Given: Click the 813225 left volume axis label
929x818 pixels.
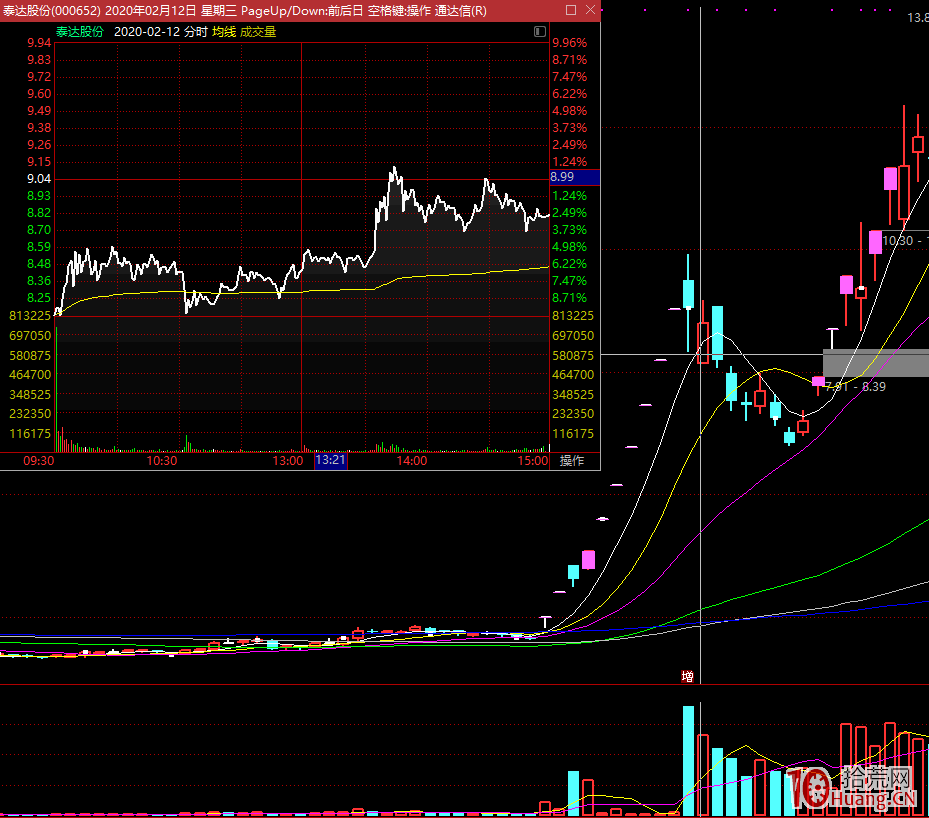Looking at the screenshot, I should (x=30, y=316).
